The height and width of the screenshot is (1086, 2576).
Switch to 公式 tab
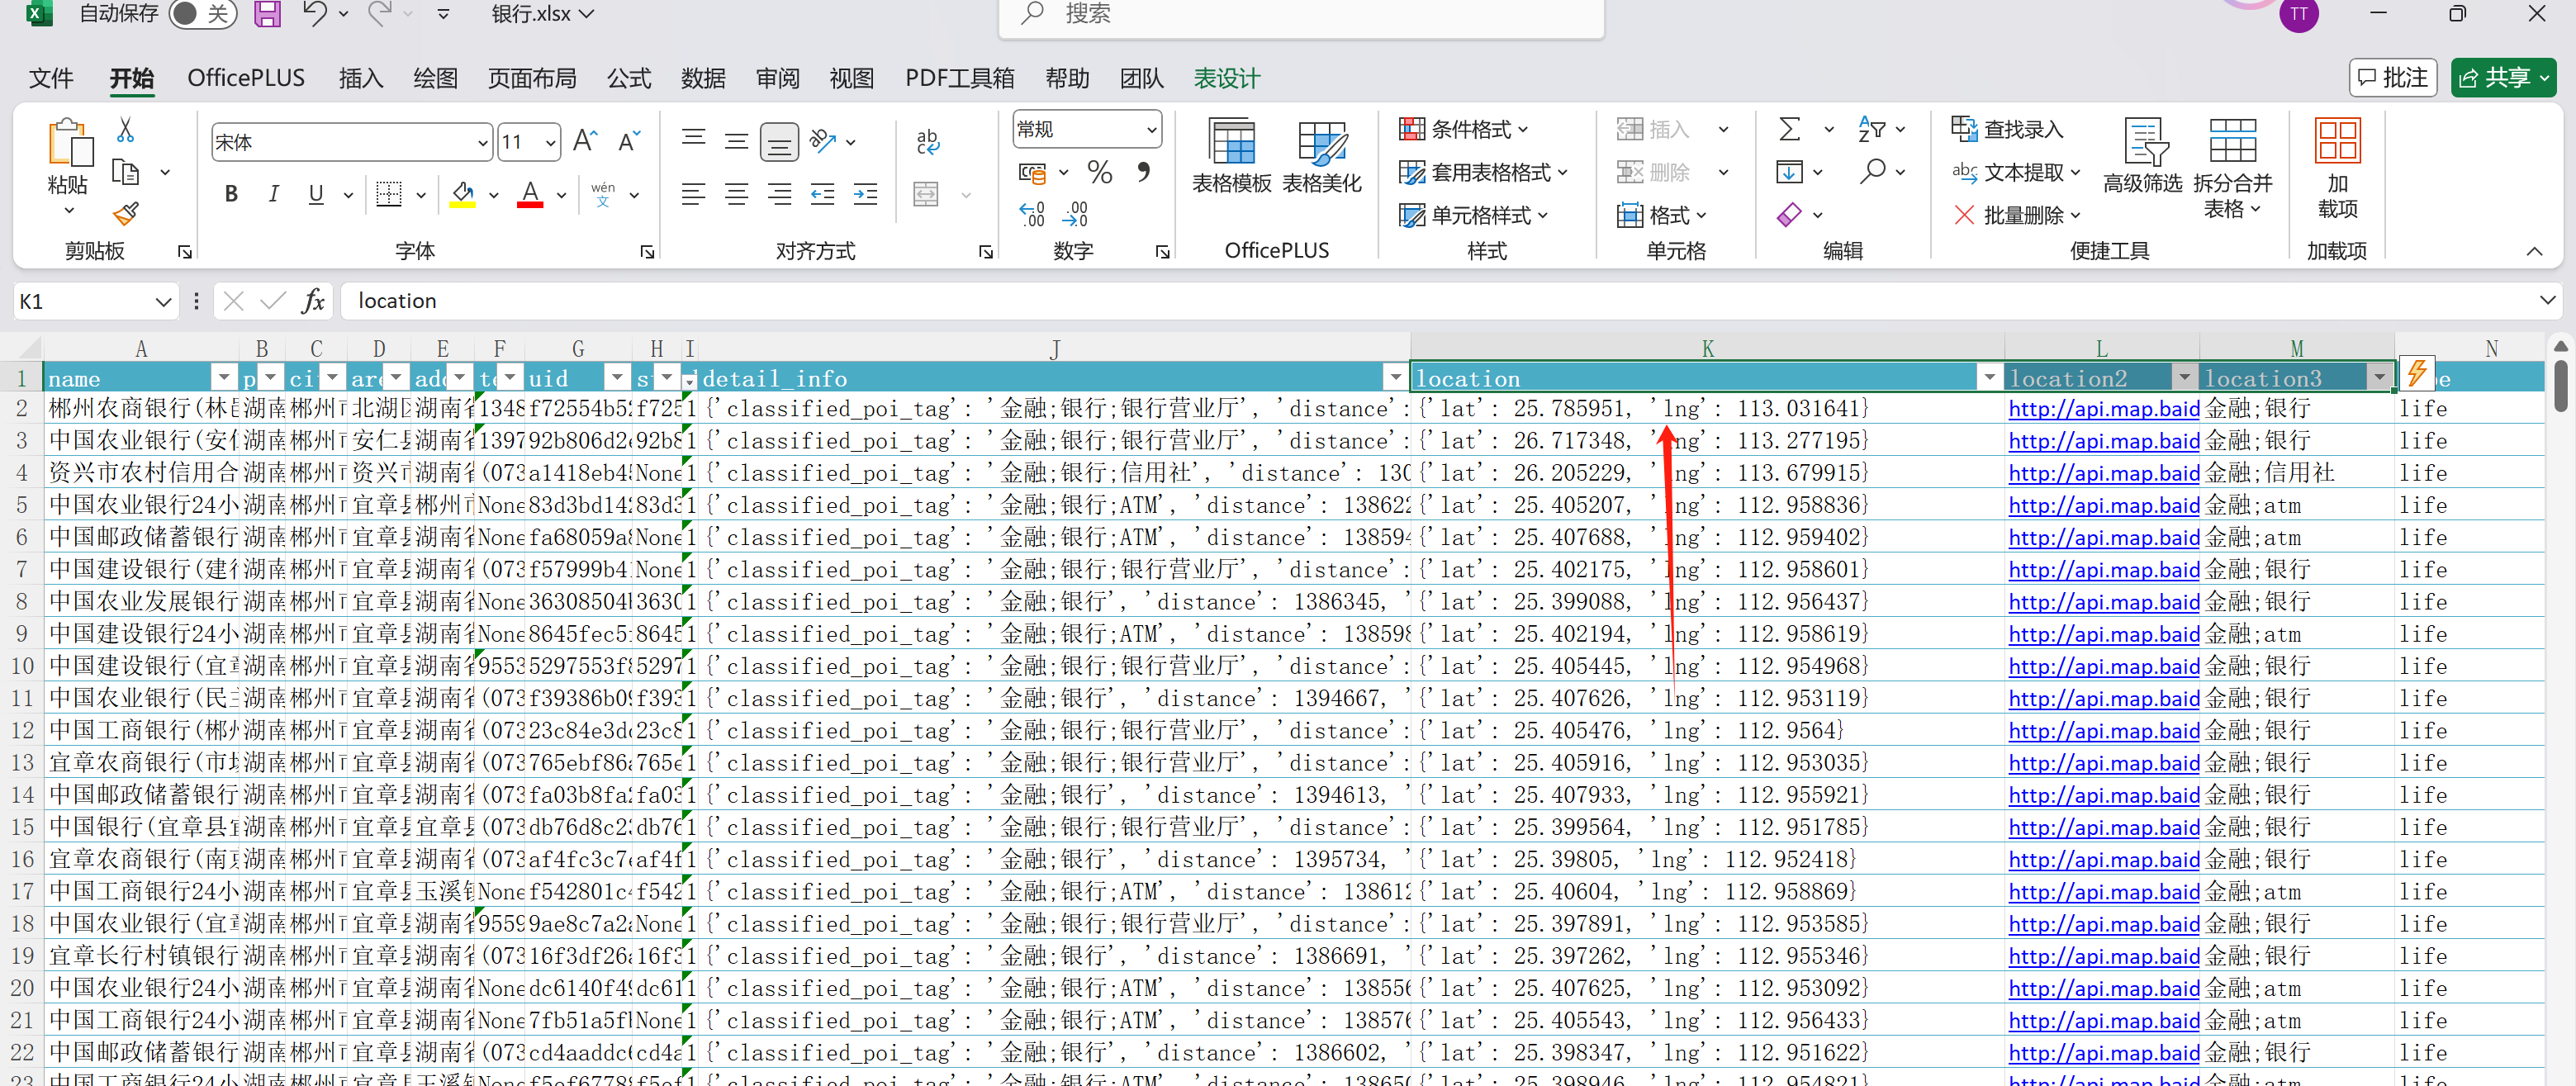tap(629, 78)
